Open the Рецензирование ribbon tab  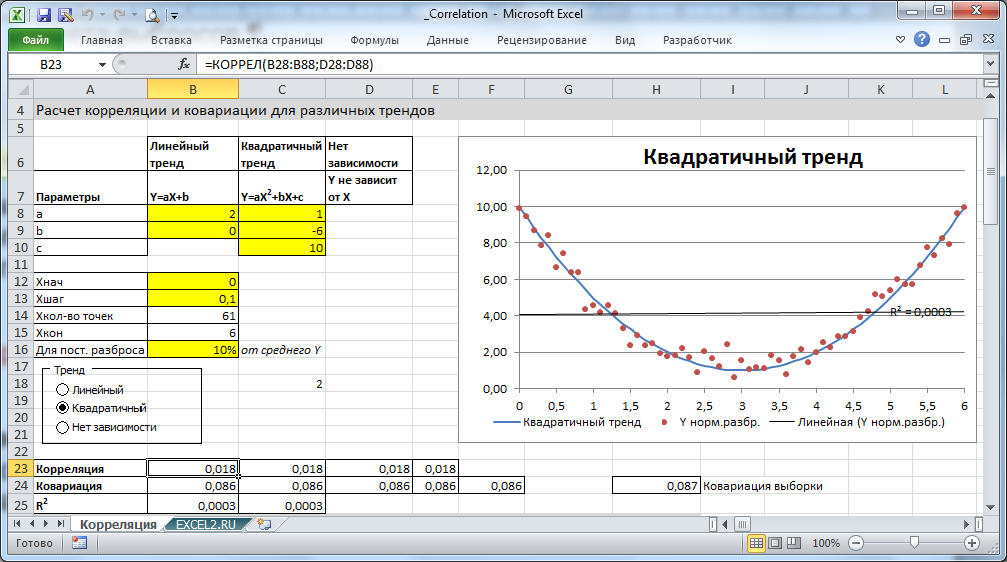pyautogui.click(x=541, y=40)
